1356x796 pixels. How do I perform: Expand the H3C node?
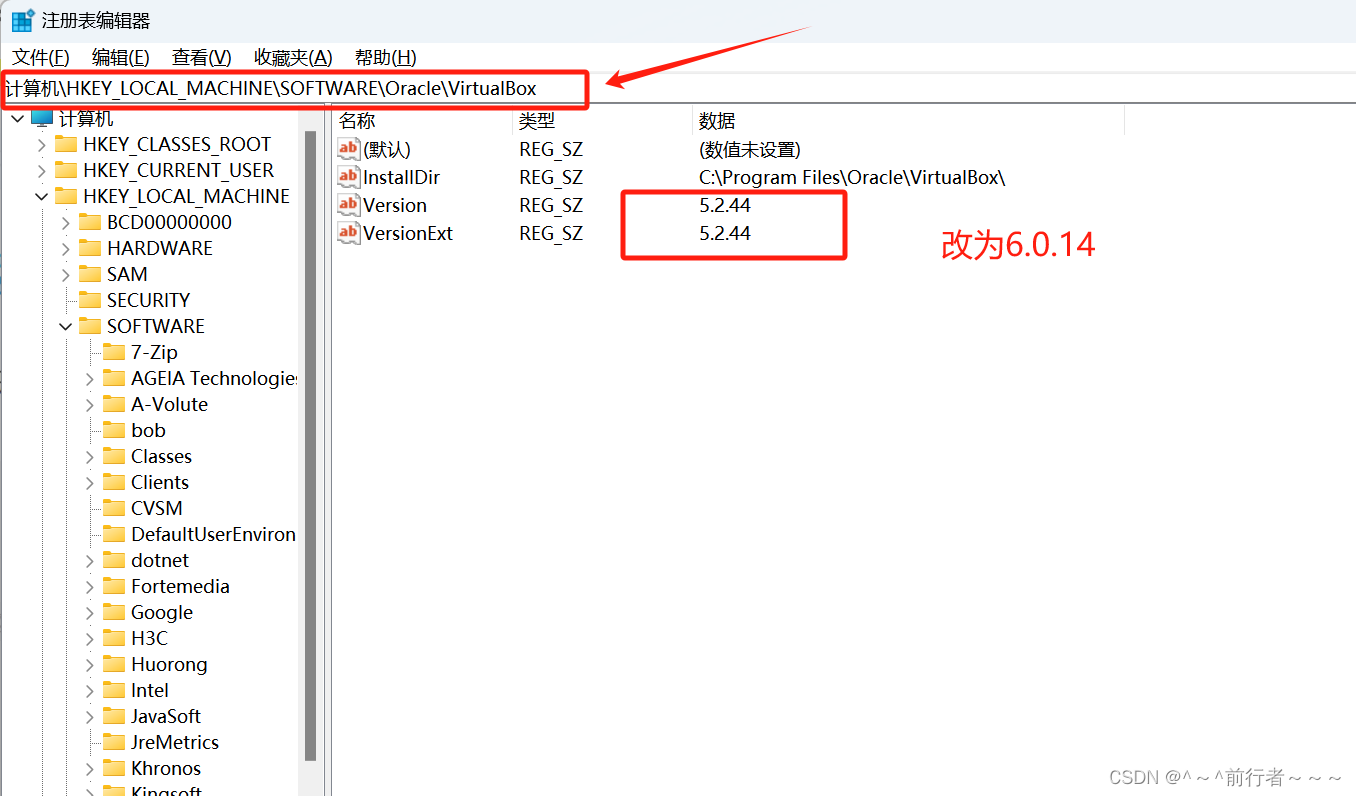(89, 638)
